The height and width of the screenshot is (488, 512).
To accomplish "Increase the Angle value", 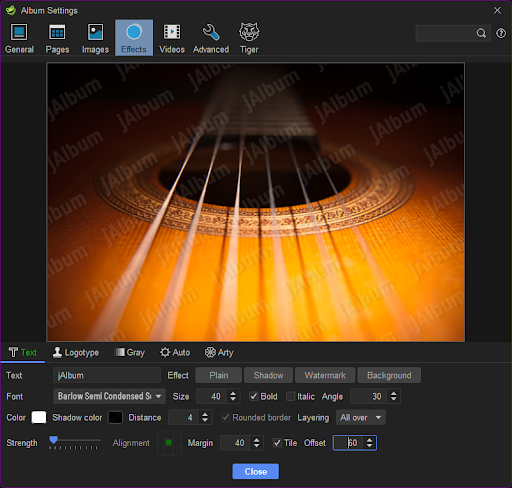I will 394,393.
